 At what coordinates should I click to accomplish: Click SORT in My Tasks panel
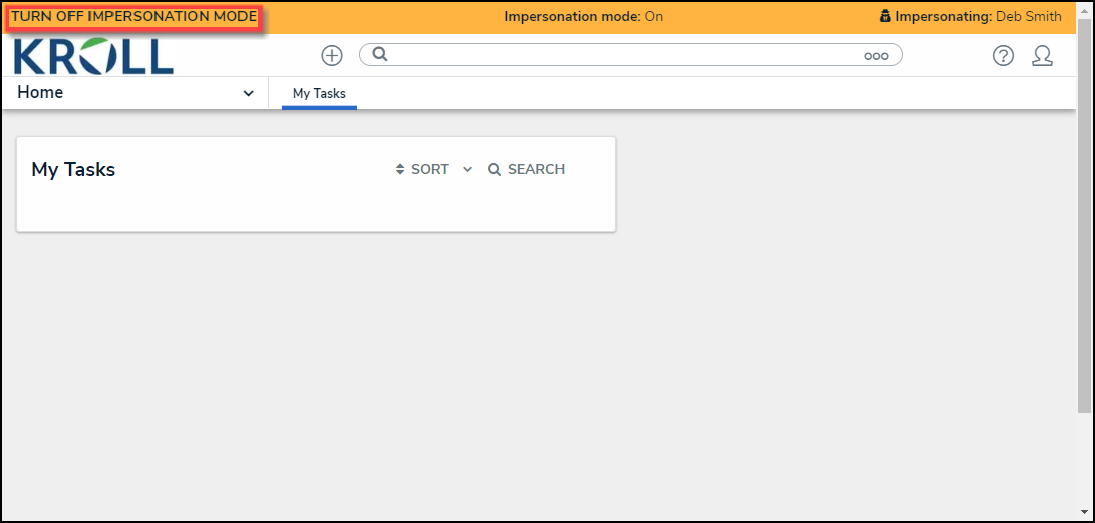pos(422,169)
